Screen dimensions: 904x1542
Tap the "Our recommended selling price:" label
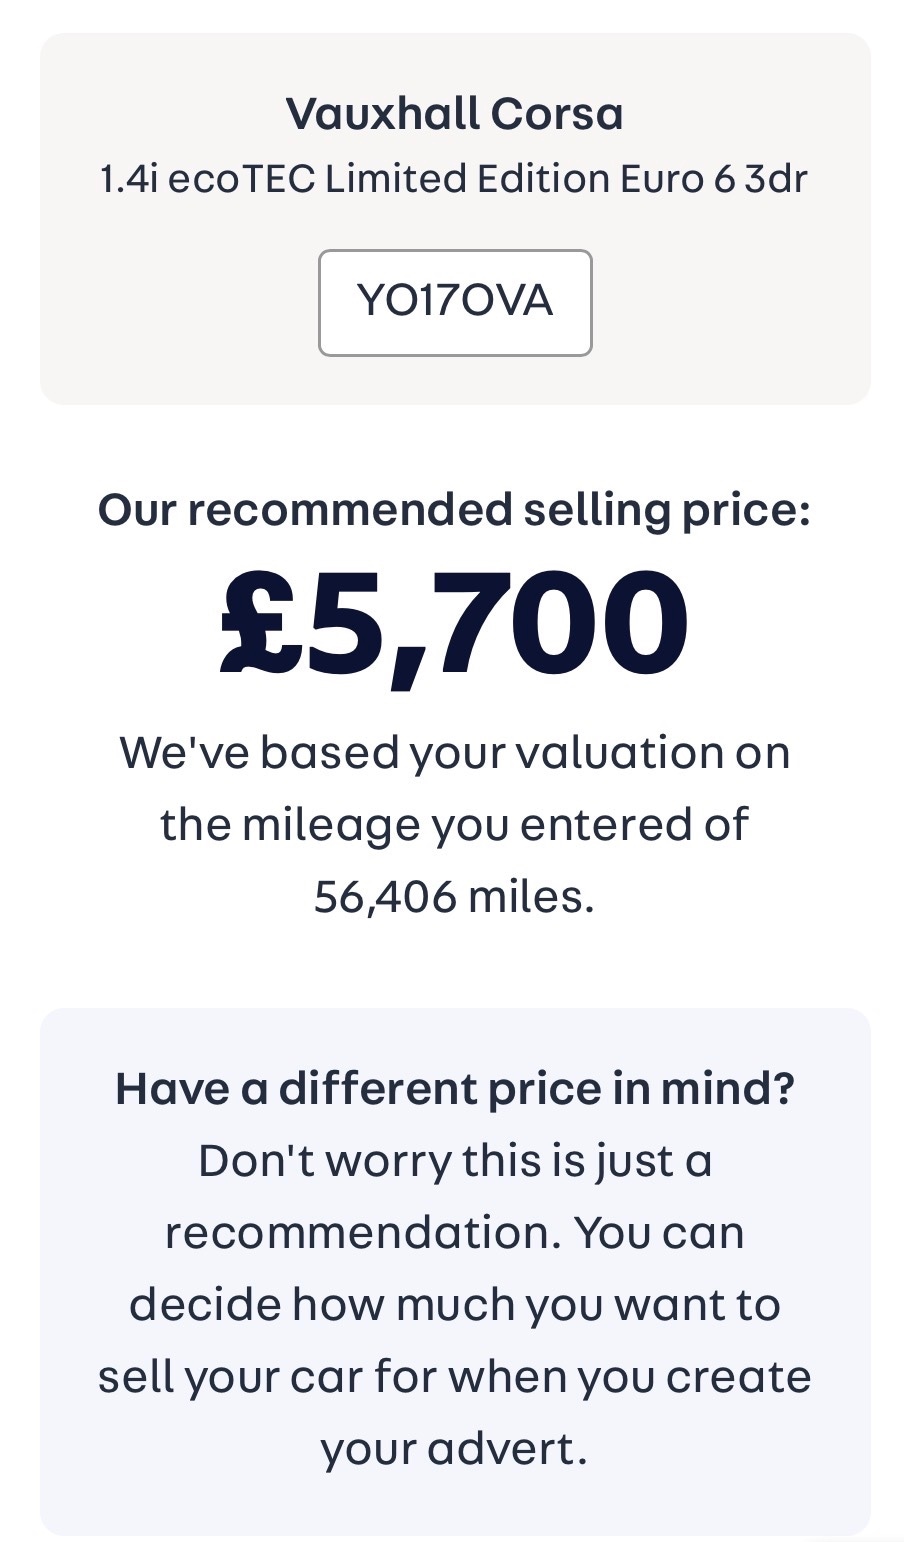pos(455,510)
